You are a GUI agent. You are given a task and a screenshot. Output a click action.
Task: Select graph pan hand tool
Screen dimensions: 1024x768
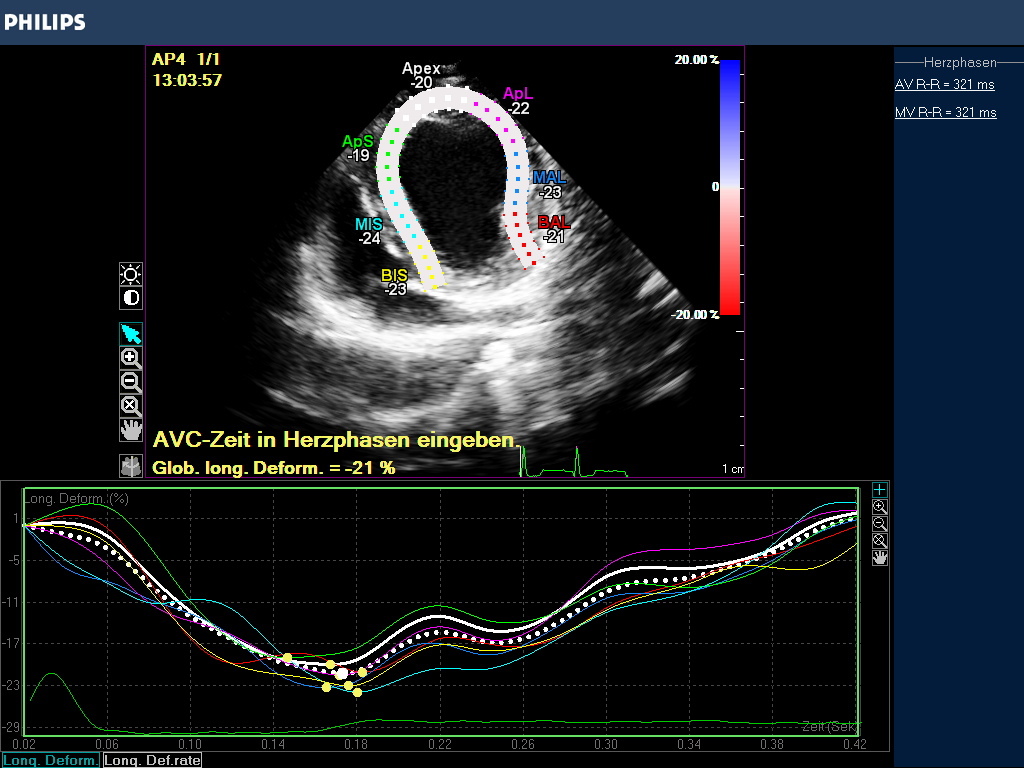[879, 558]
